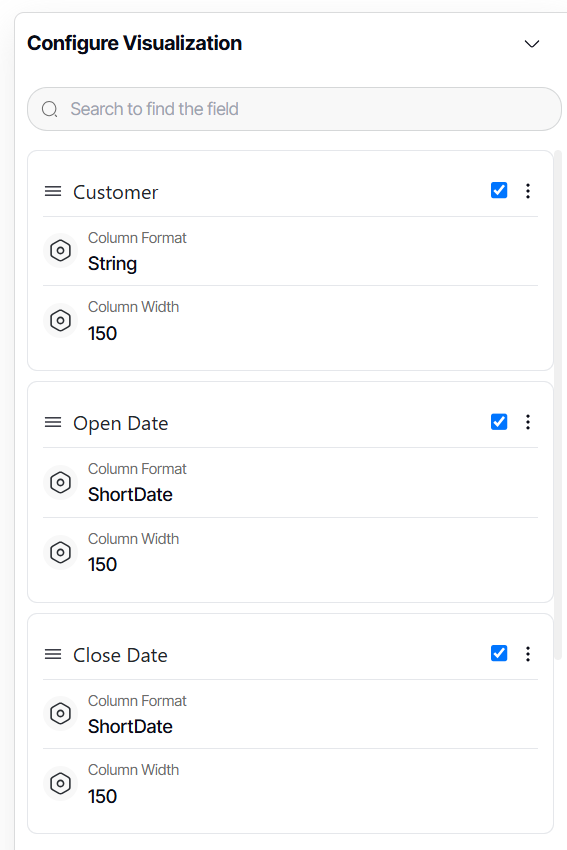
Task: Click the Open Date Column Width hexagon icon
Action: (x=60, y=552)
